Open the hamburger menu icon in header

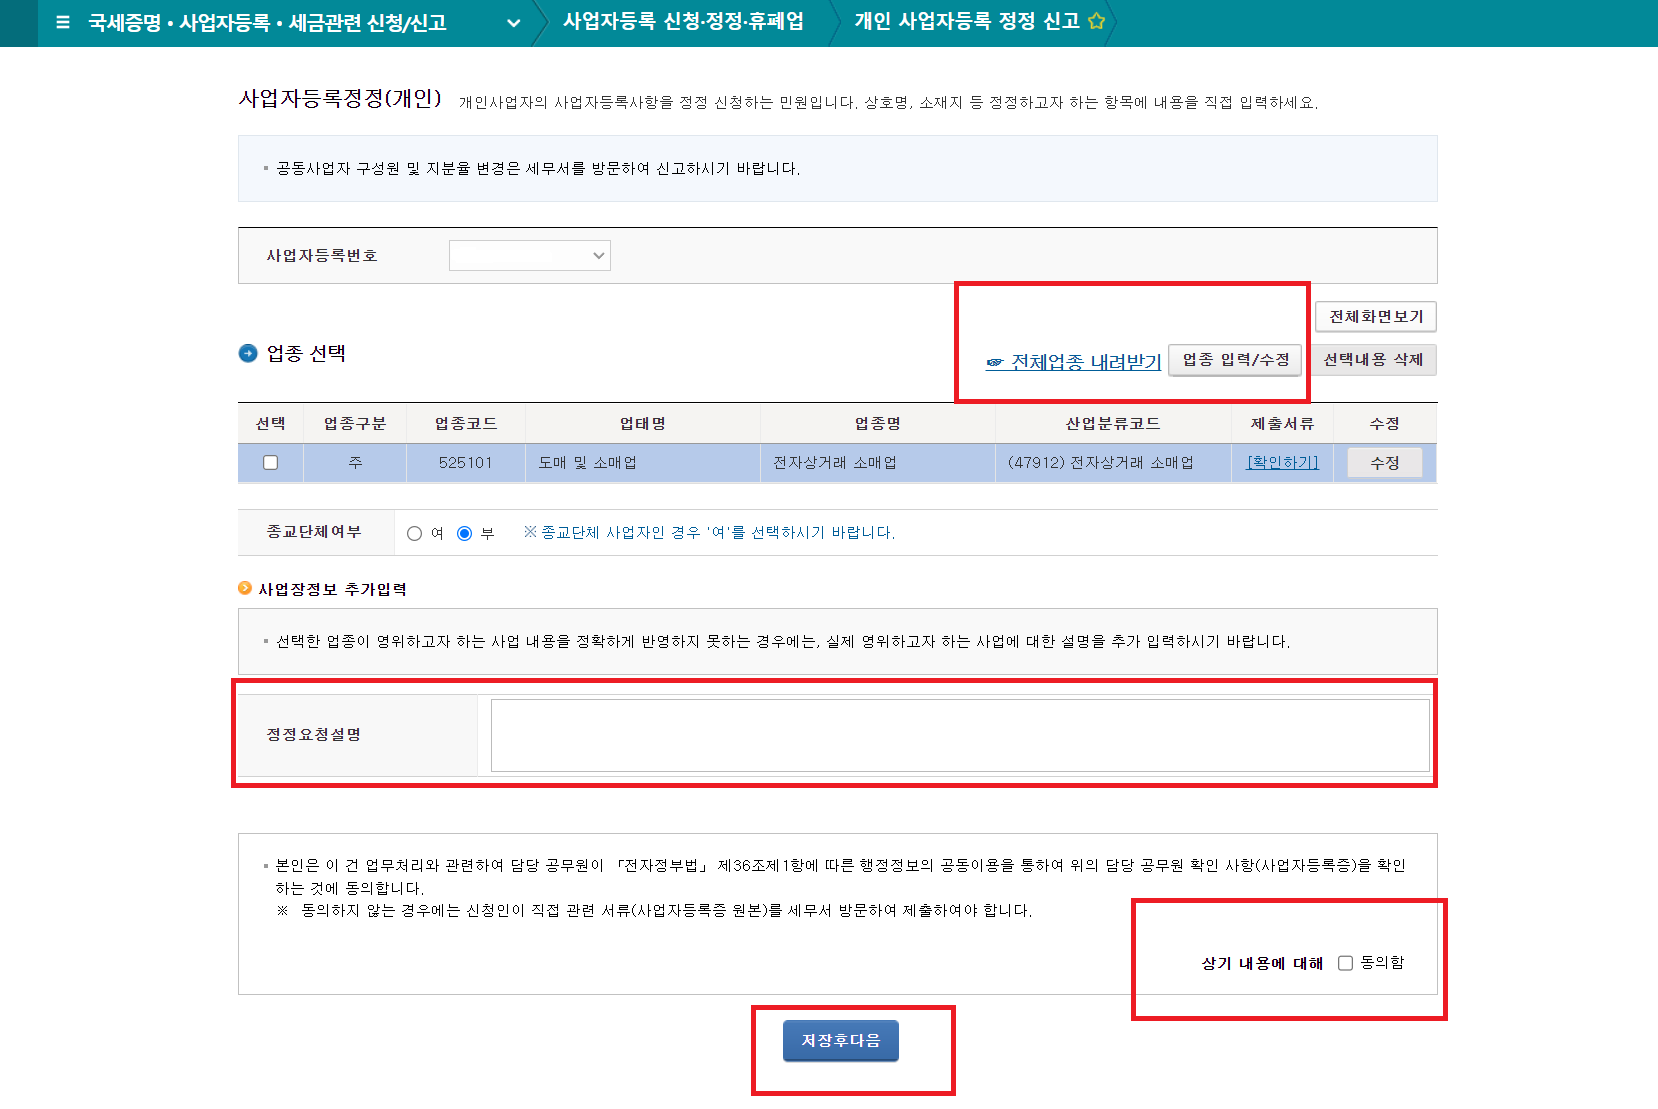tap(63, 22)
